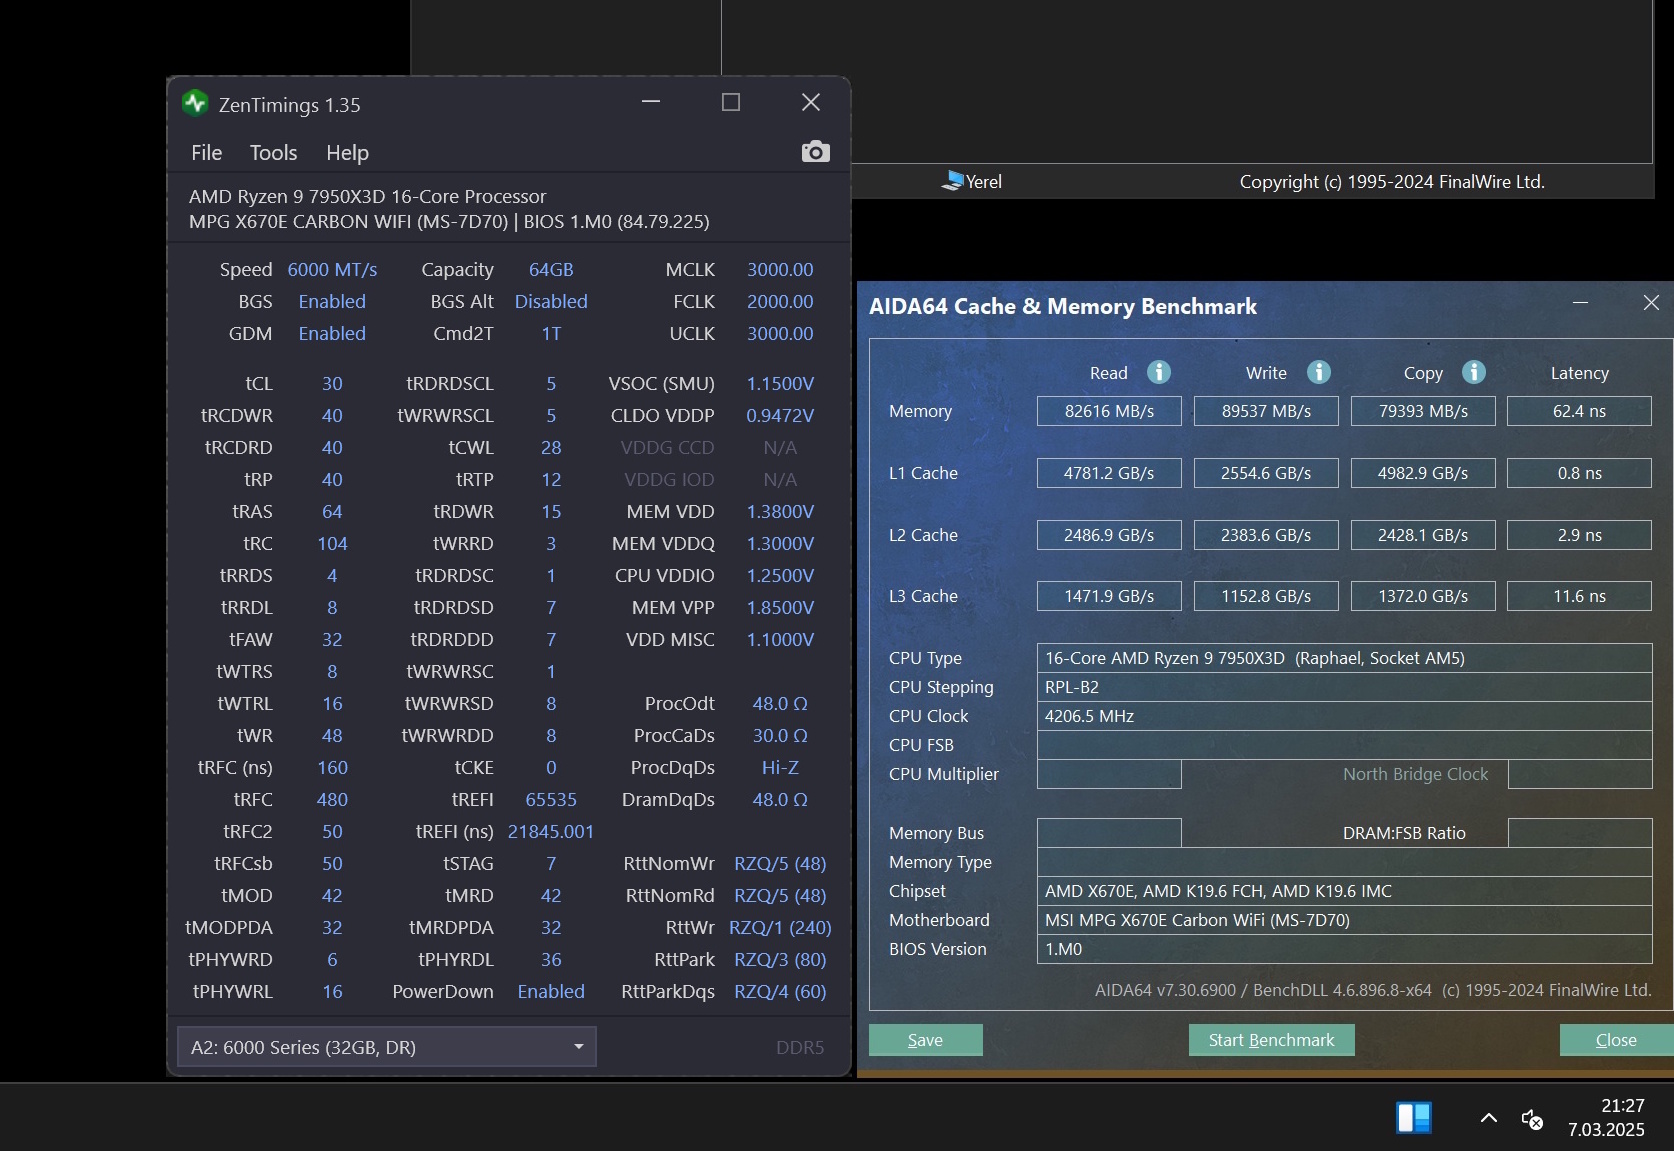The height and width of the screenshot is (1151, 1674).
Task: Click the FCLK 2000.00 value
Action: point(780,302)
